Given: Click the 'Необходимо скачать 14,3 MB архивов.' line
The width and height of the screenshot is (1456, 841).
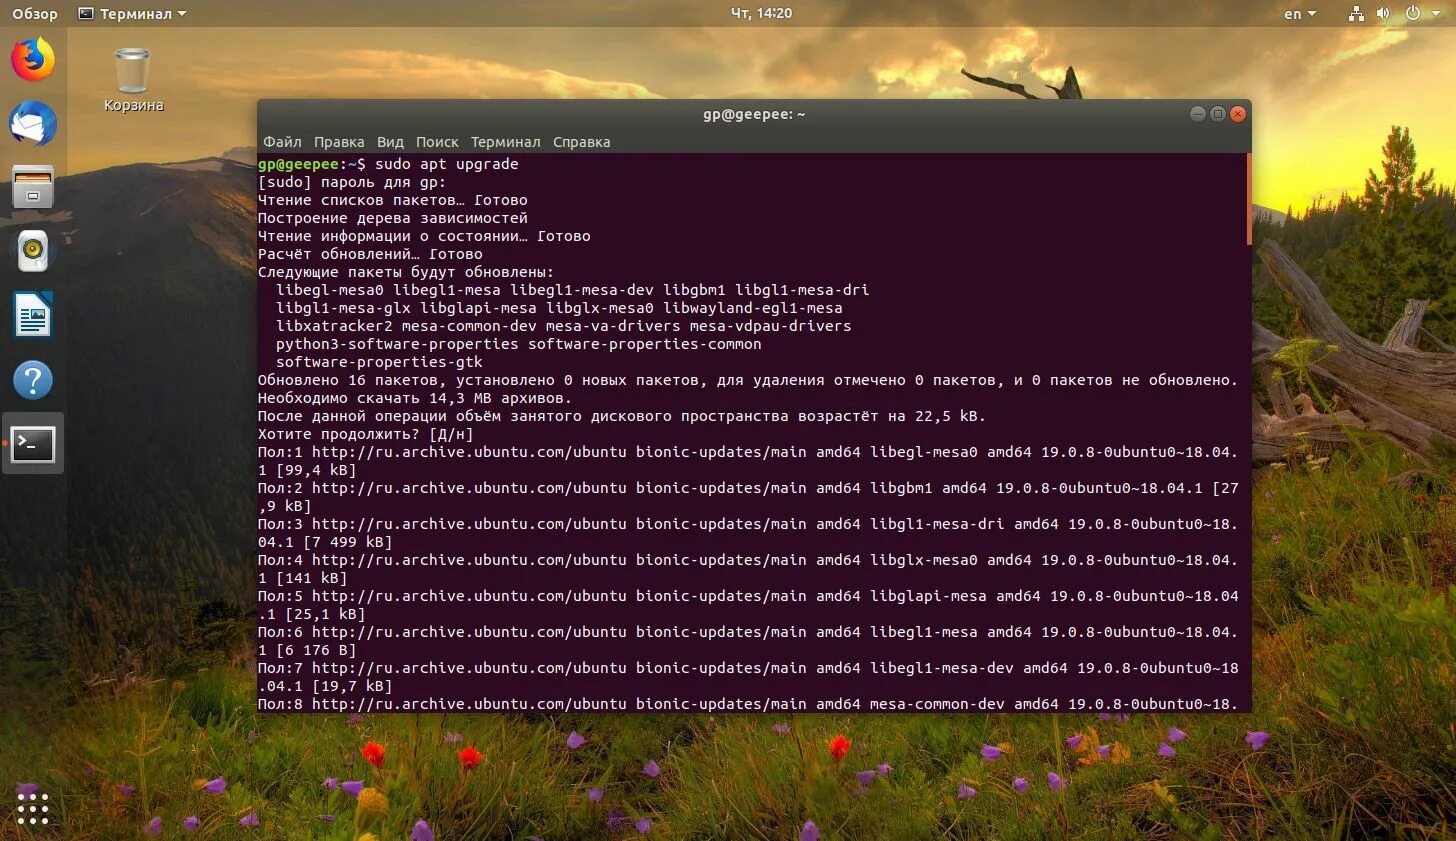Looking at the screenshot, I should 415,398.
